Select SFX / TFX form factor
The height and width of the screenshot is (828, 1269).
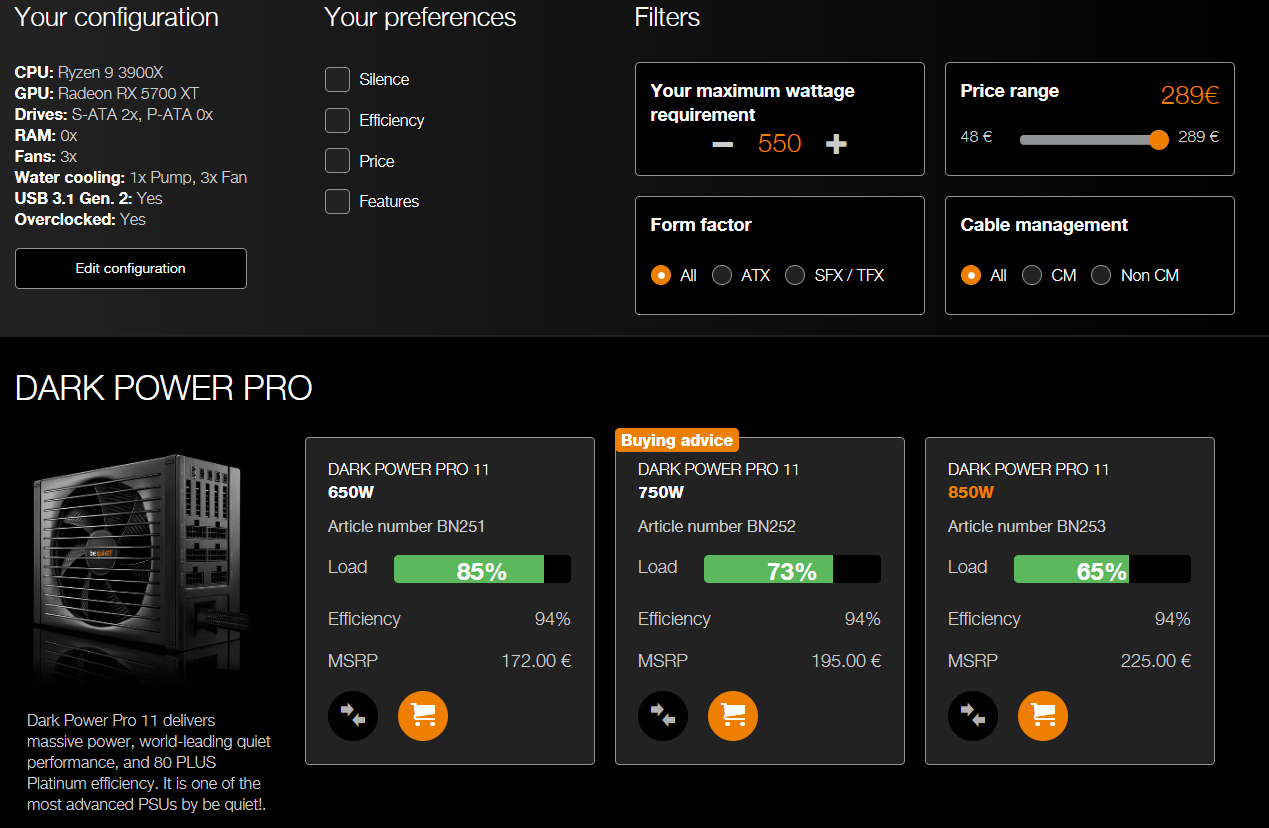[x=795, y=275]
